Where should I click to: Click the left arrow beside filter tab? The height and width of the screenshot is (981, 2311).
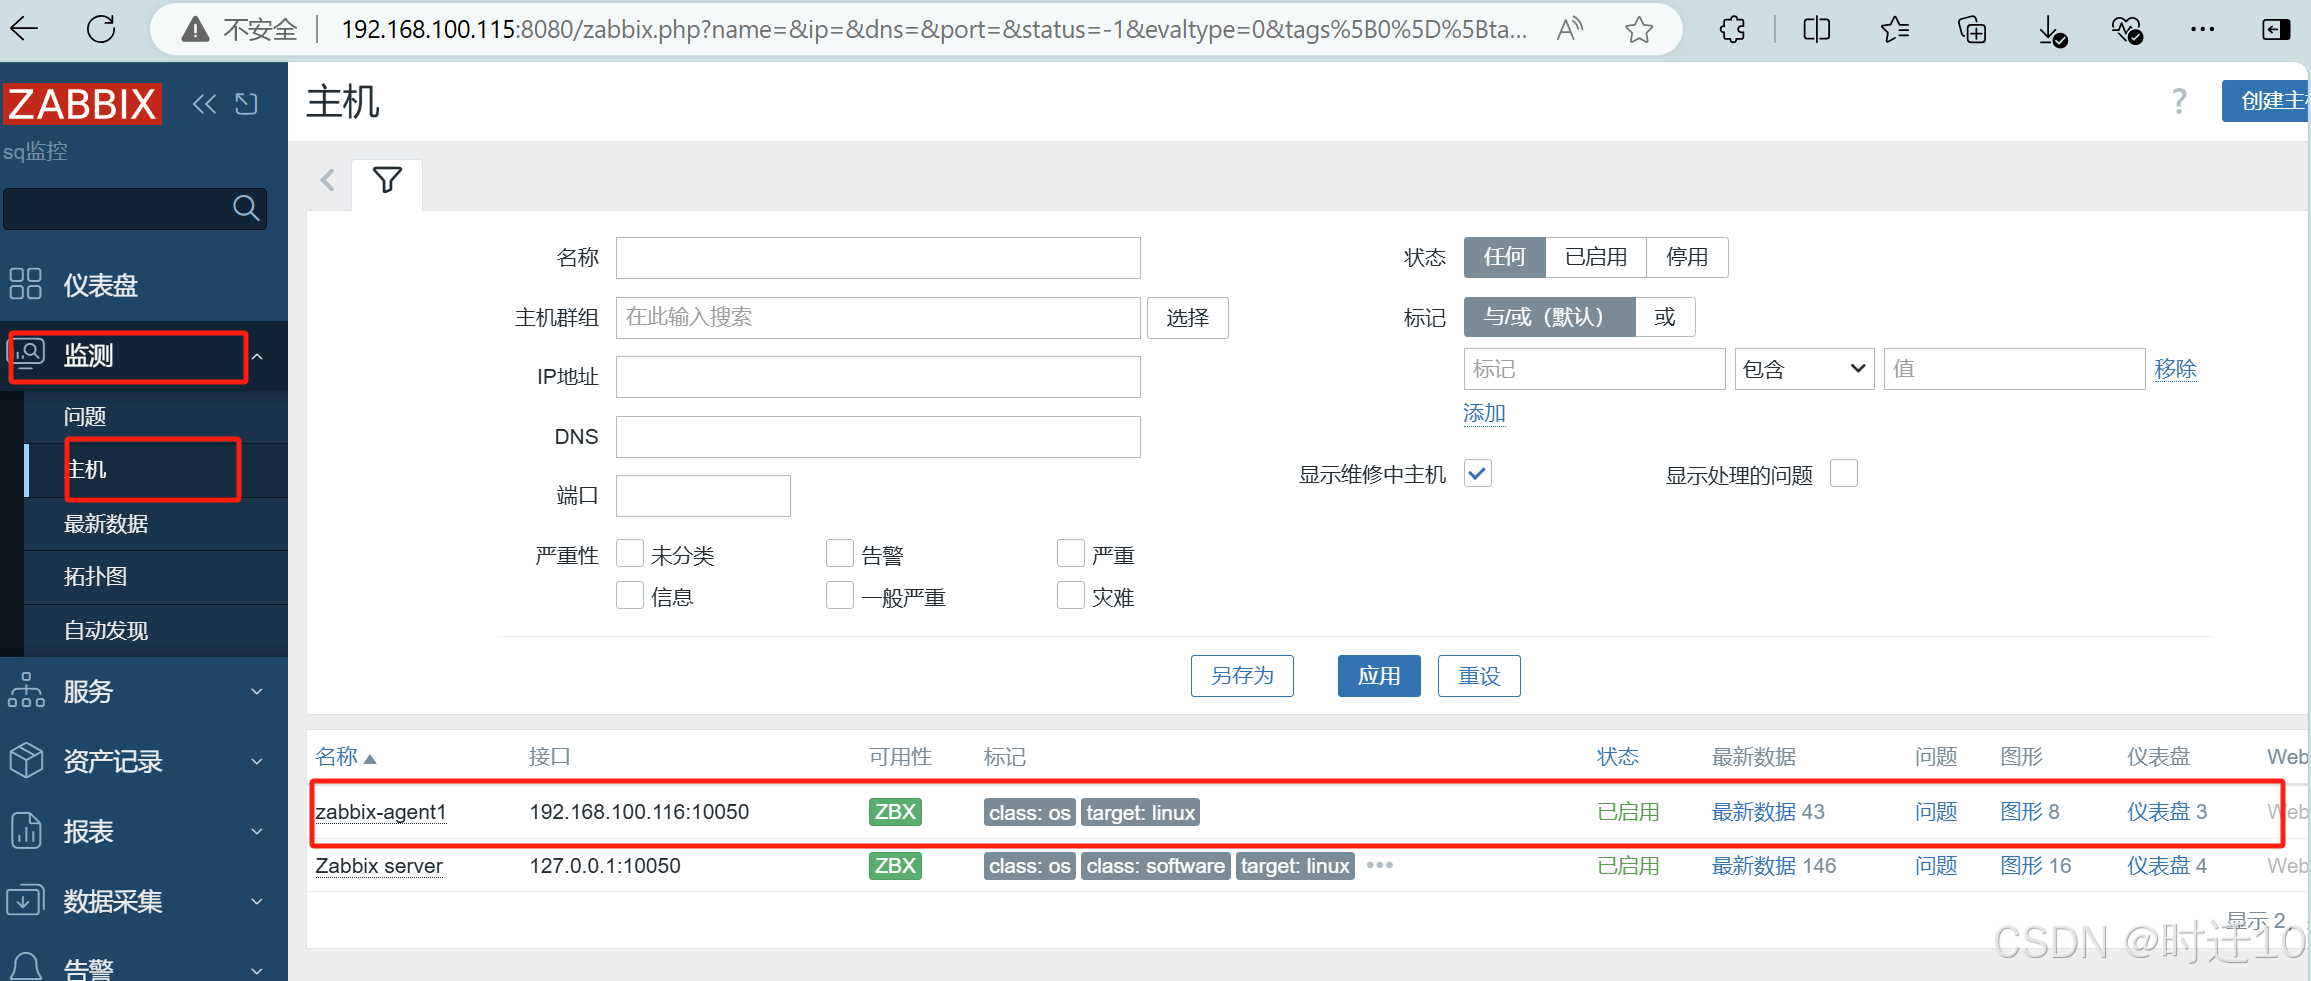327,181
